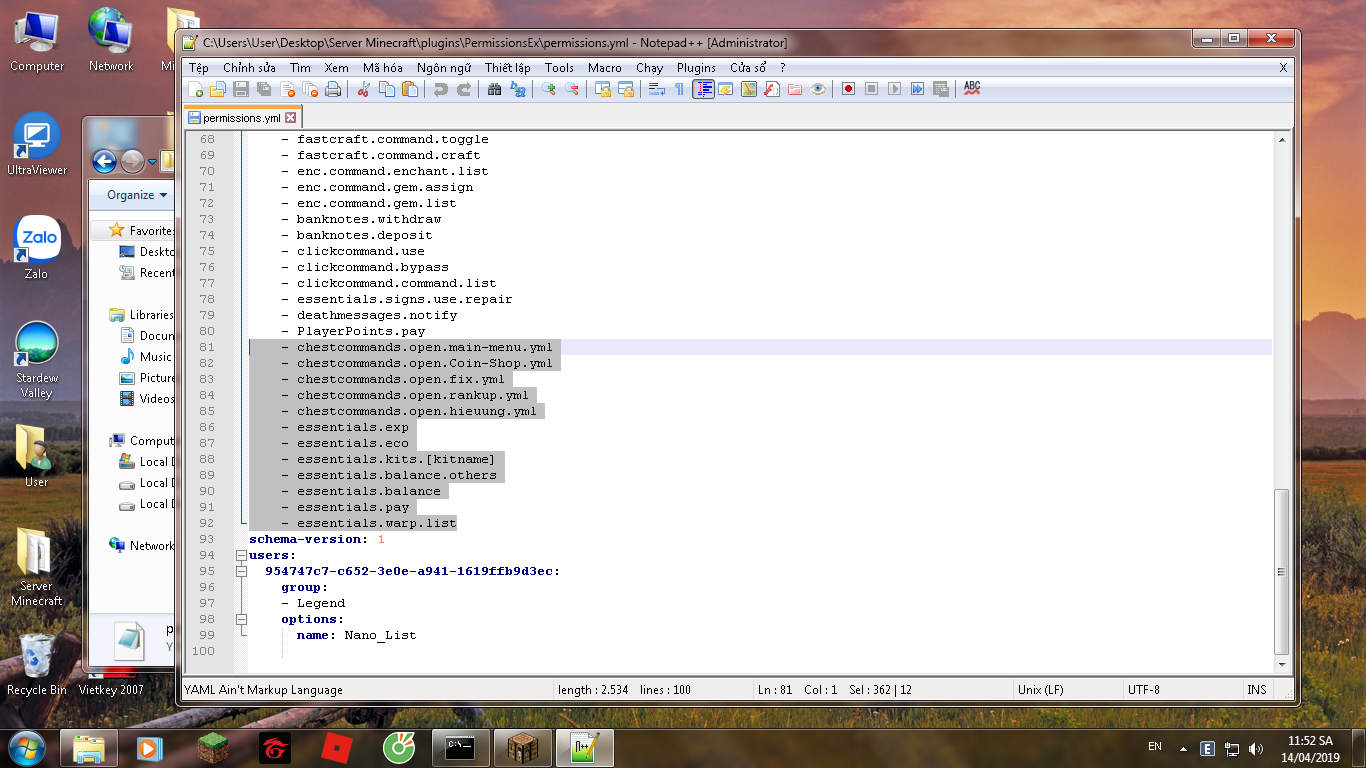Open the Plugins menu
This screenshot has width=1366, height=768.
(x=696, y=68)
